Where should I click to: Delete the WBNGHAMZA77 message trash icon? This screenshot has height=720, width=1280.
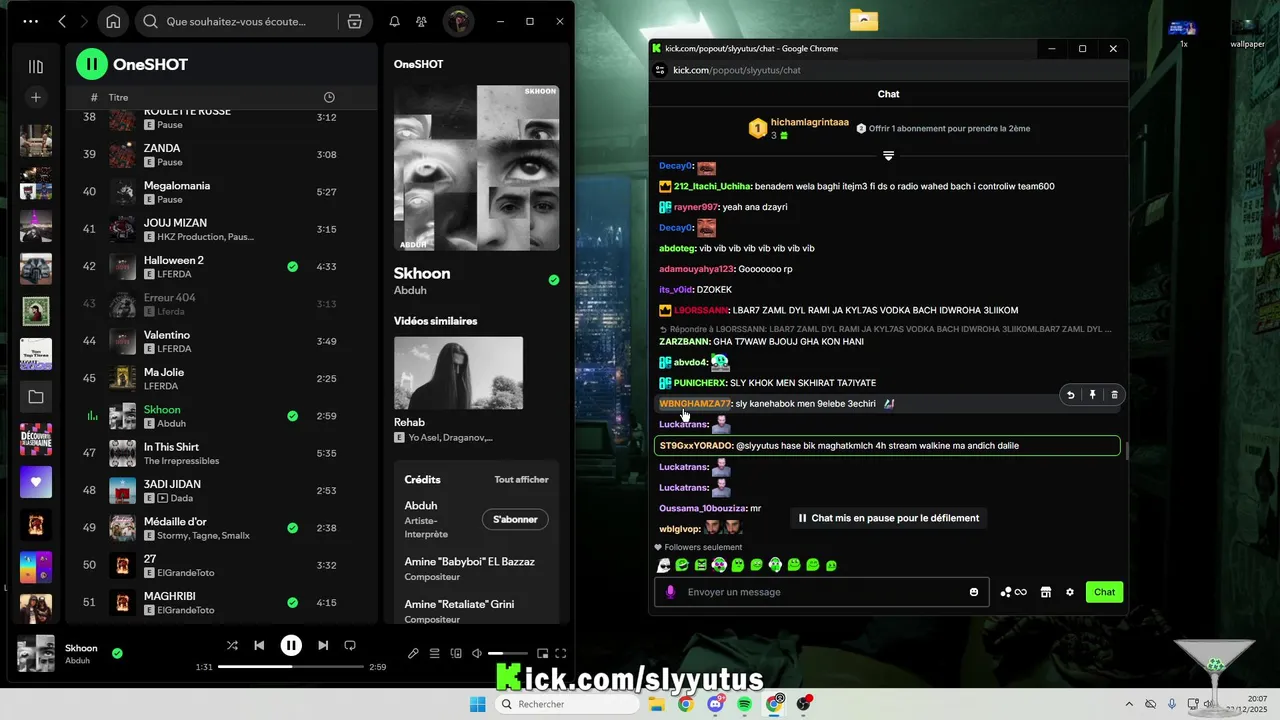tap(1115, 395)
